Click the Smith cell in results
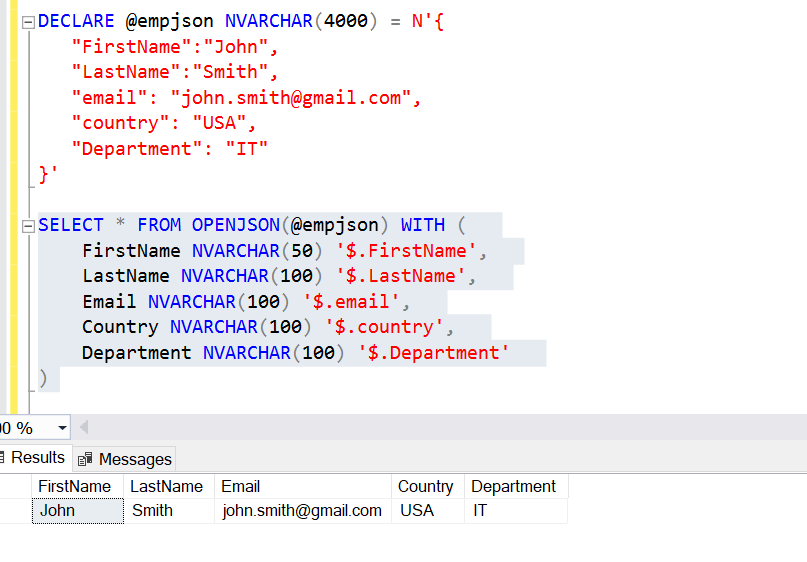The height and width of the screenshot is (562, 807). (x=169, y=511)
